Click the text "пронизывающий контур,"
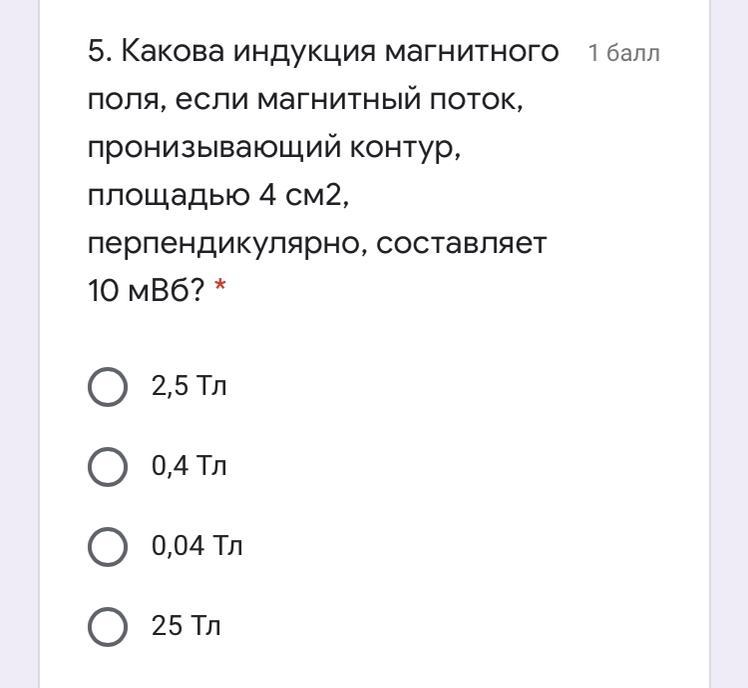This screenshot has height=688, width=748. pos(276,148)
